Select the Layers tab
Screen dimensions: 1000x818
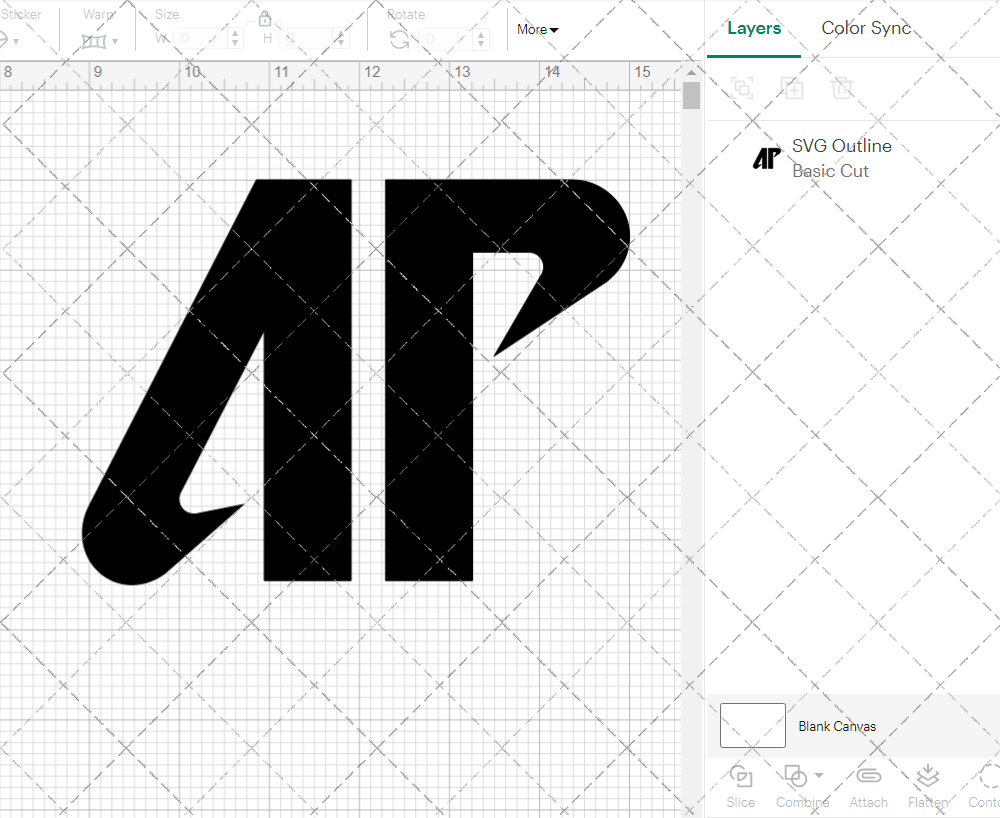tap(754, 28)
